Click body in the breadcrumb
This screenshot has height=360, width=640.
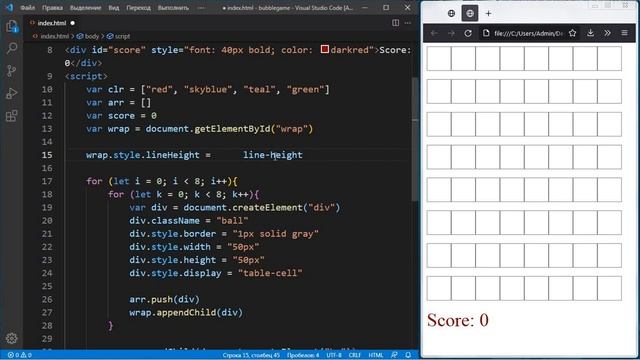coord(88,36)
